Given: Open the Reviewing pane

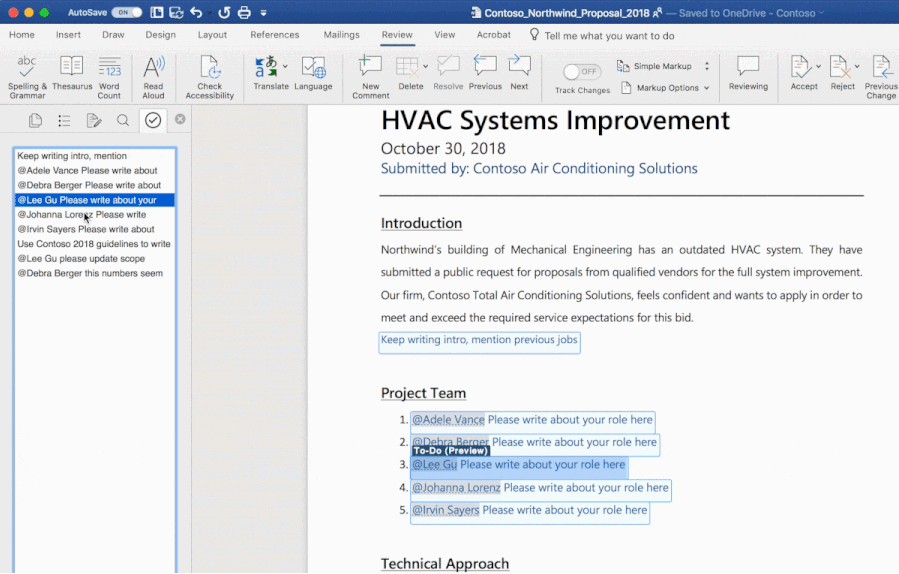Looking at the screenshot, I should coord(748,73).
